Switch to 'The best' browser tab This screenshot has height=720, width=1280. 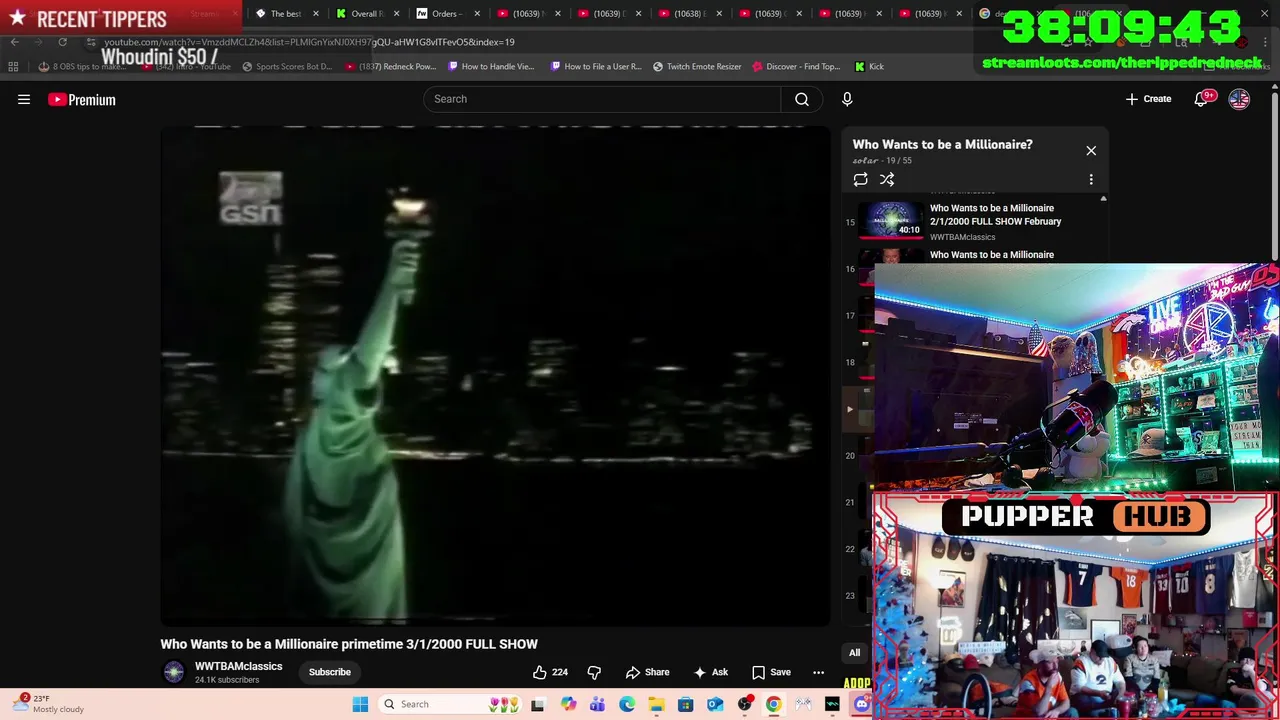coord(286,14)
